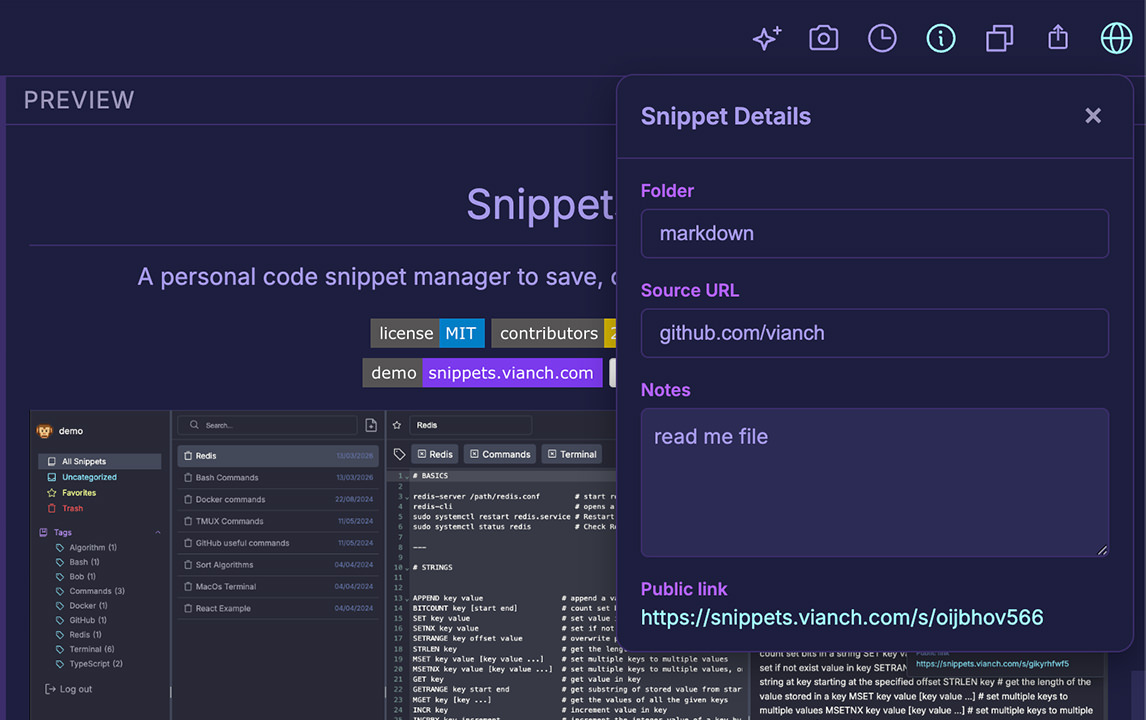Click the personal code snippet manager tagline
Viewport: 1146px width, 720px height.
tap(377, 277)
